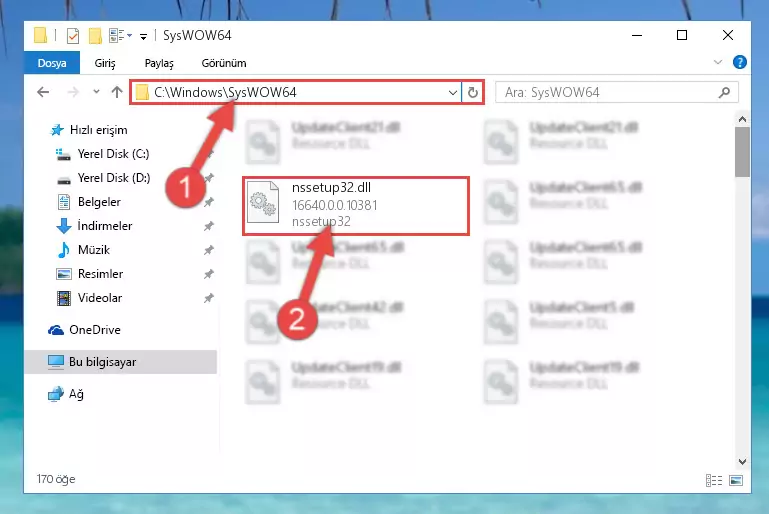Go up one folder level arrow
769x514 pixels.
tap(117, 92)
